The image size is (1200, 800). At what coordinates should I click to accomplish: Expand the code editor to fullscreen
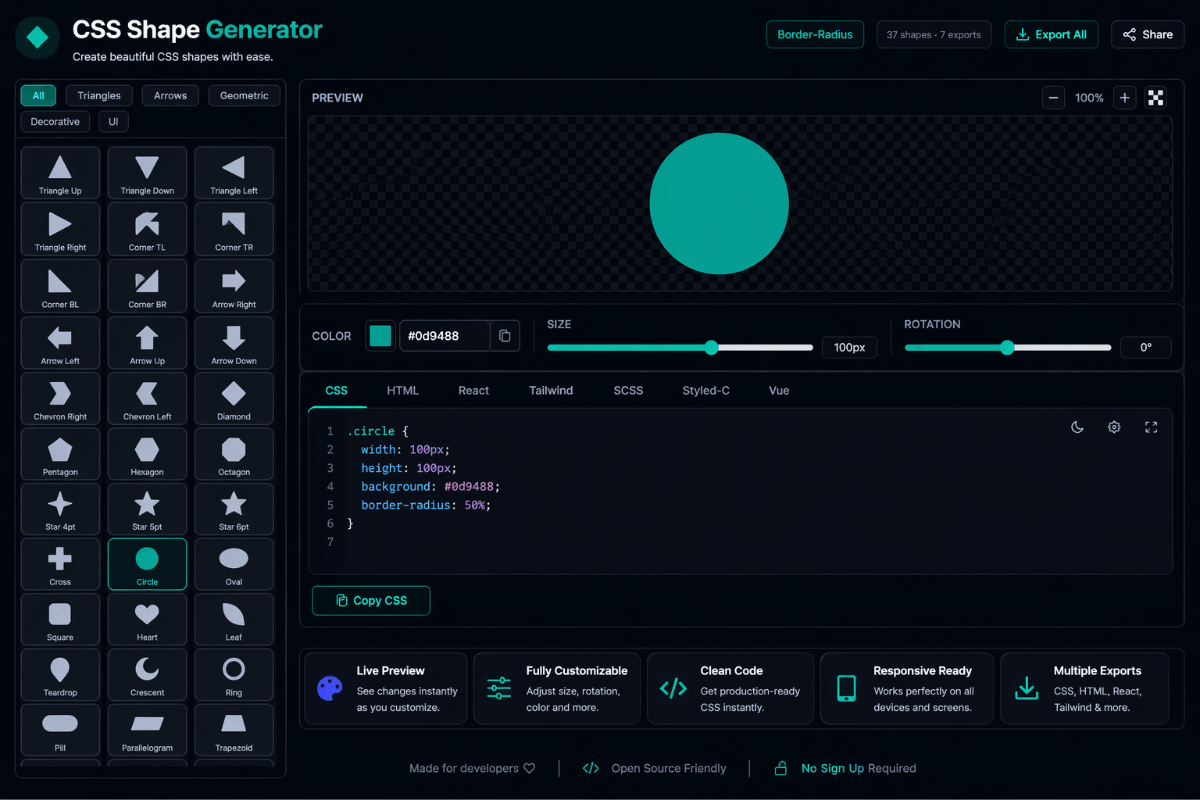[x=1151, y=427]
